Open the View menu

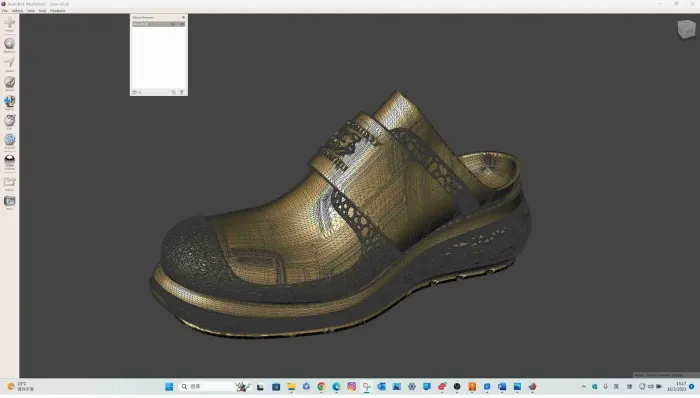tap(31, 10)
